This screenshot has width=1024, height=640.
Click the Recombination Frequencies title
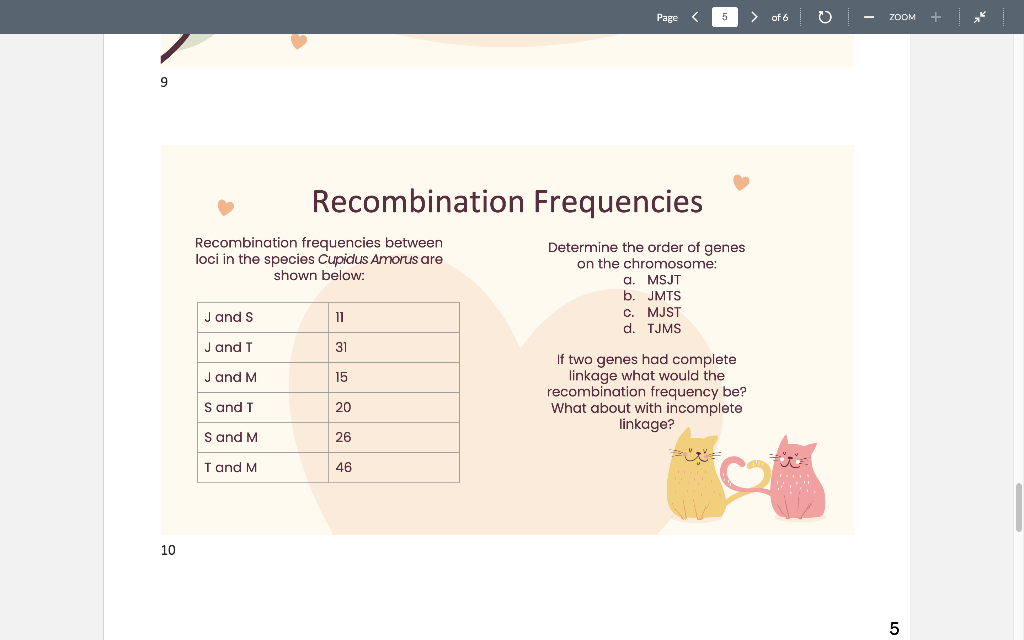click(x=507, y=202)
